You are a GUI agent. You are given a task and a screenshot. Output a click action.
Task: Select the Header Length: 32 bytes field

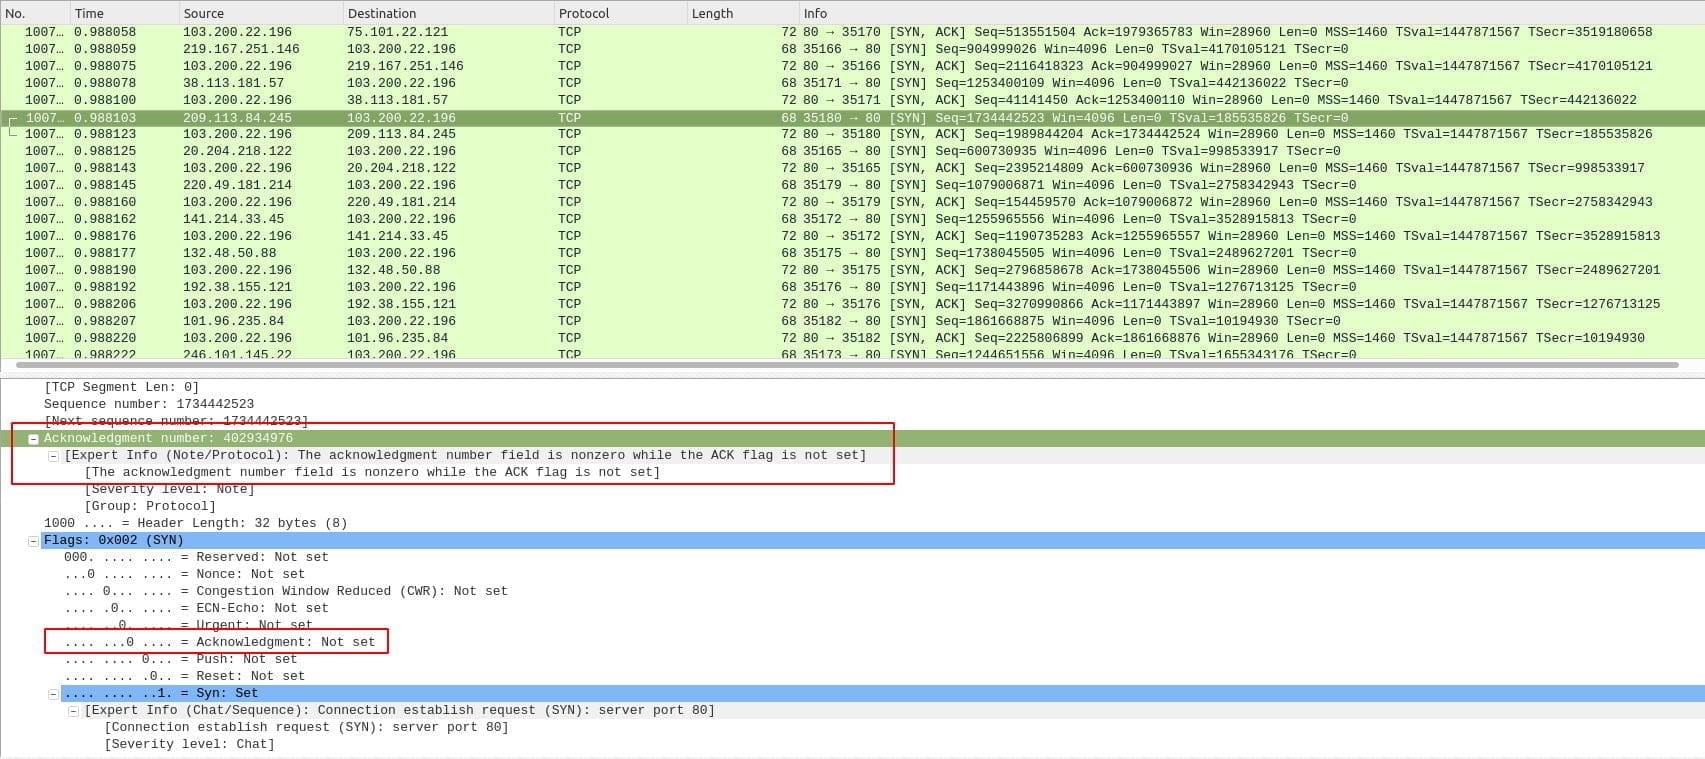click(195, 523)
